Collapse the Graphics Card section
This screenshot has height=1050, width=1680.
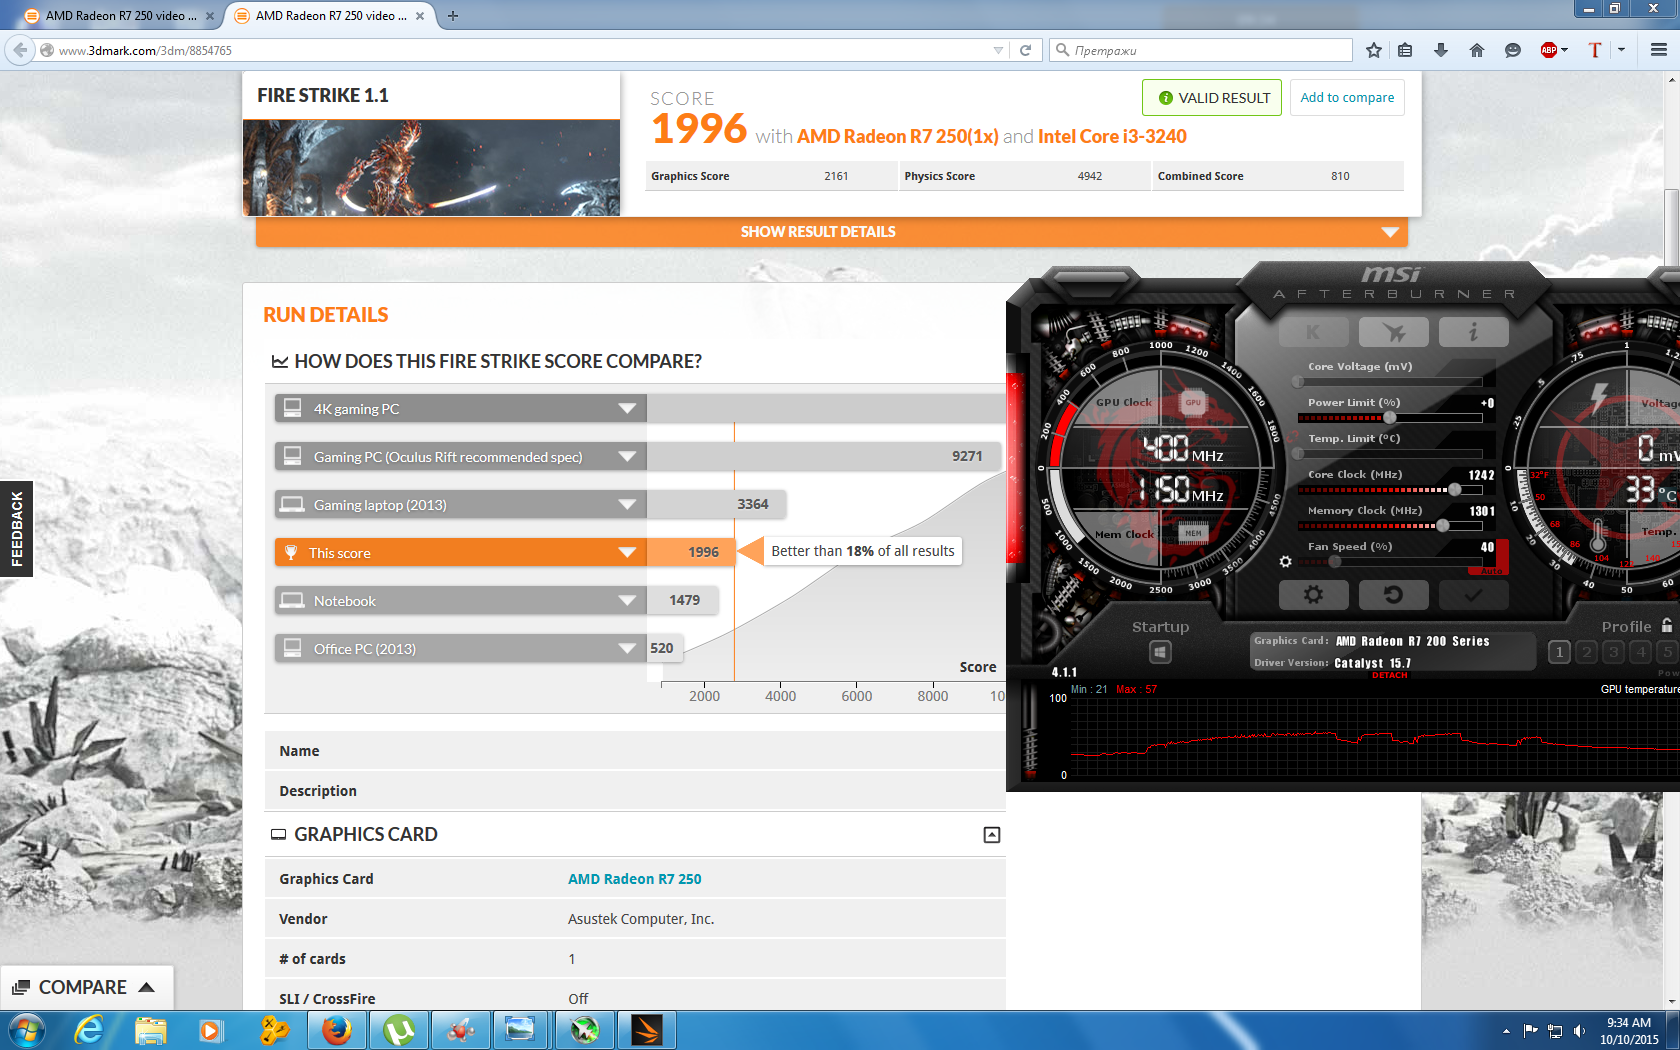tap(991, 835)
